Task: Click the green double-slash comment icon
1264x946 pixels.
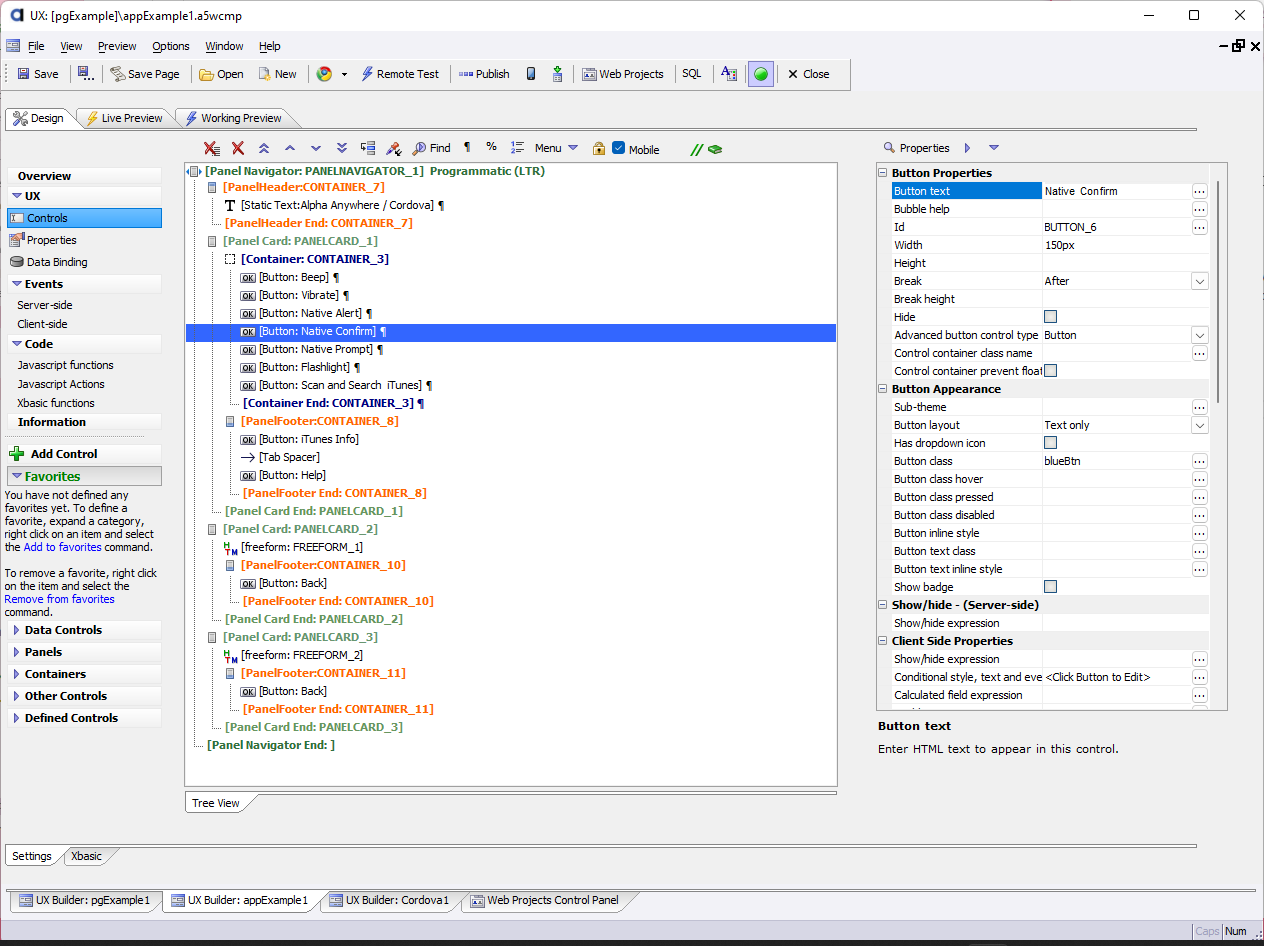Action: coord(697,149)
